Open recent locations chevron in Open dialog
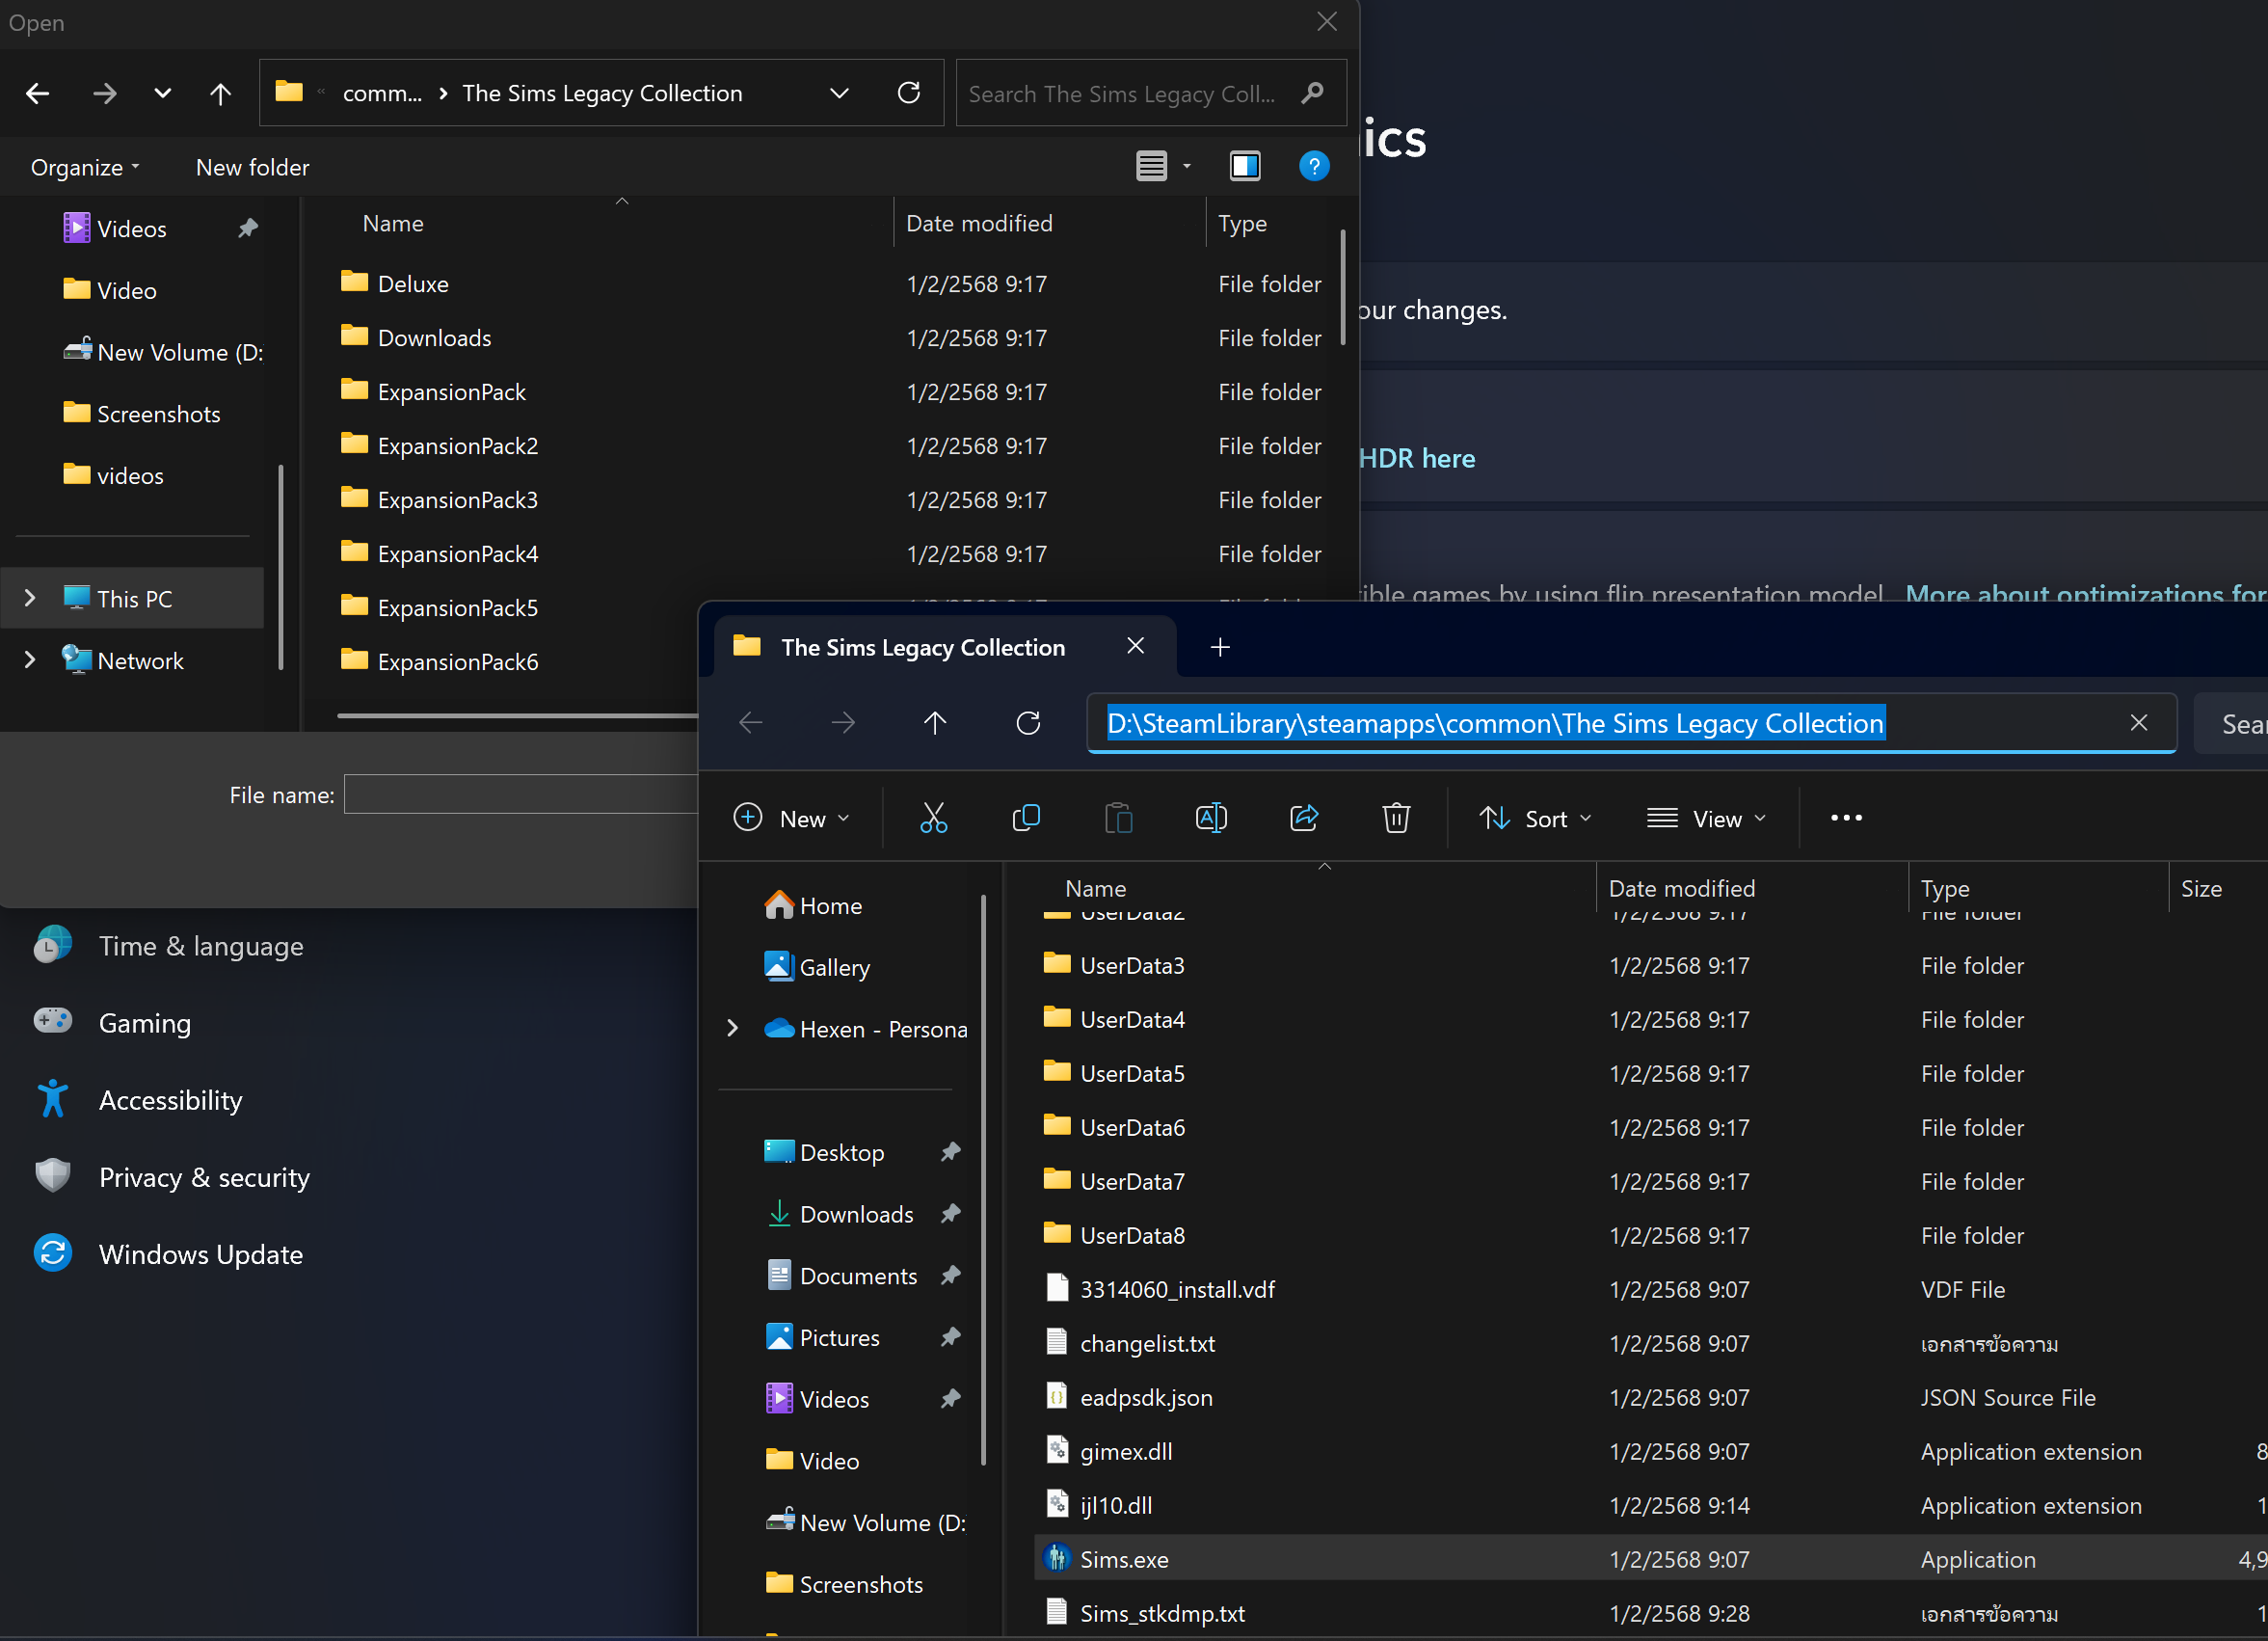The height and width of the screenshot is (1641, 2268). pyautogui.click(x=162, y=93)
